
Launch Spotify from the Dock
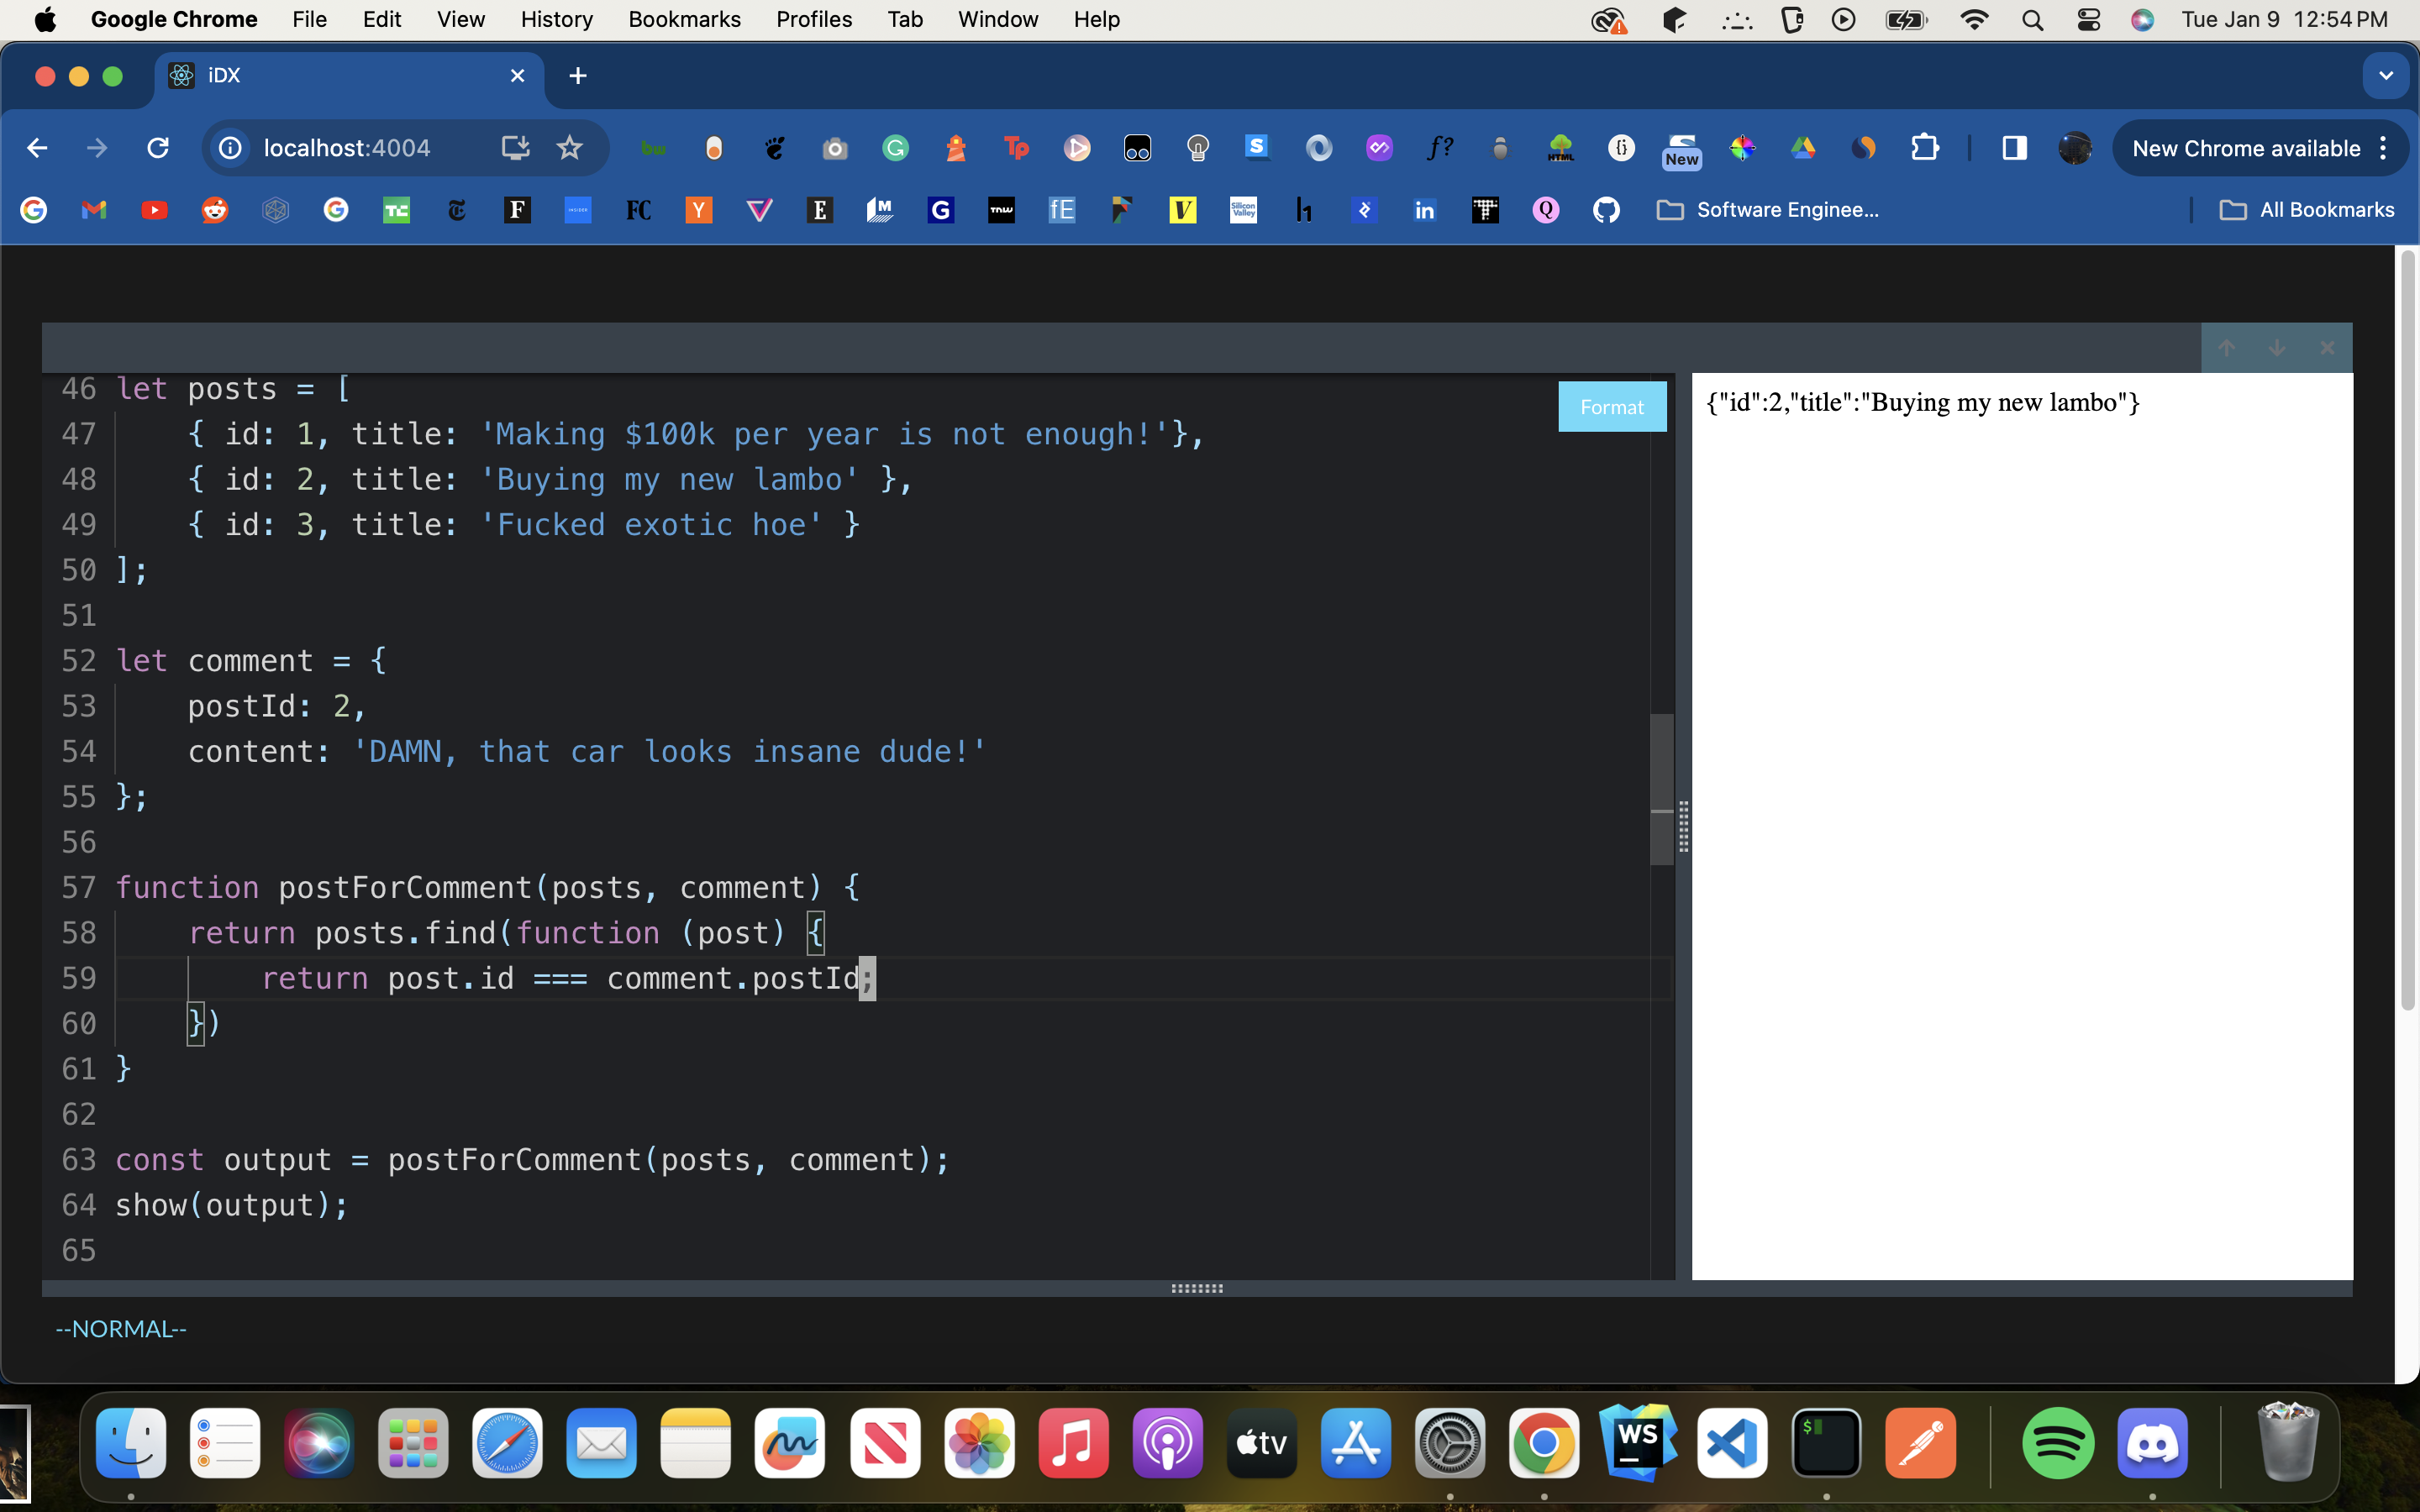(x=2057, y=1443)
